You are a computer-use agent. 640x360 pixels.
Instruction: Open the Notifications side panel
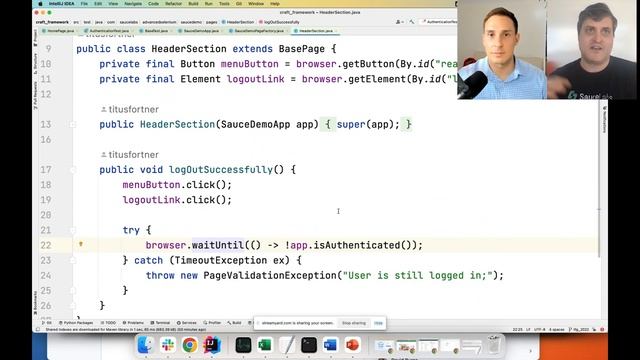[604, 119]
